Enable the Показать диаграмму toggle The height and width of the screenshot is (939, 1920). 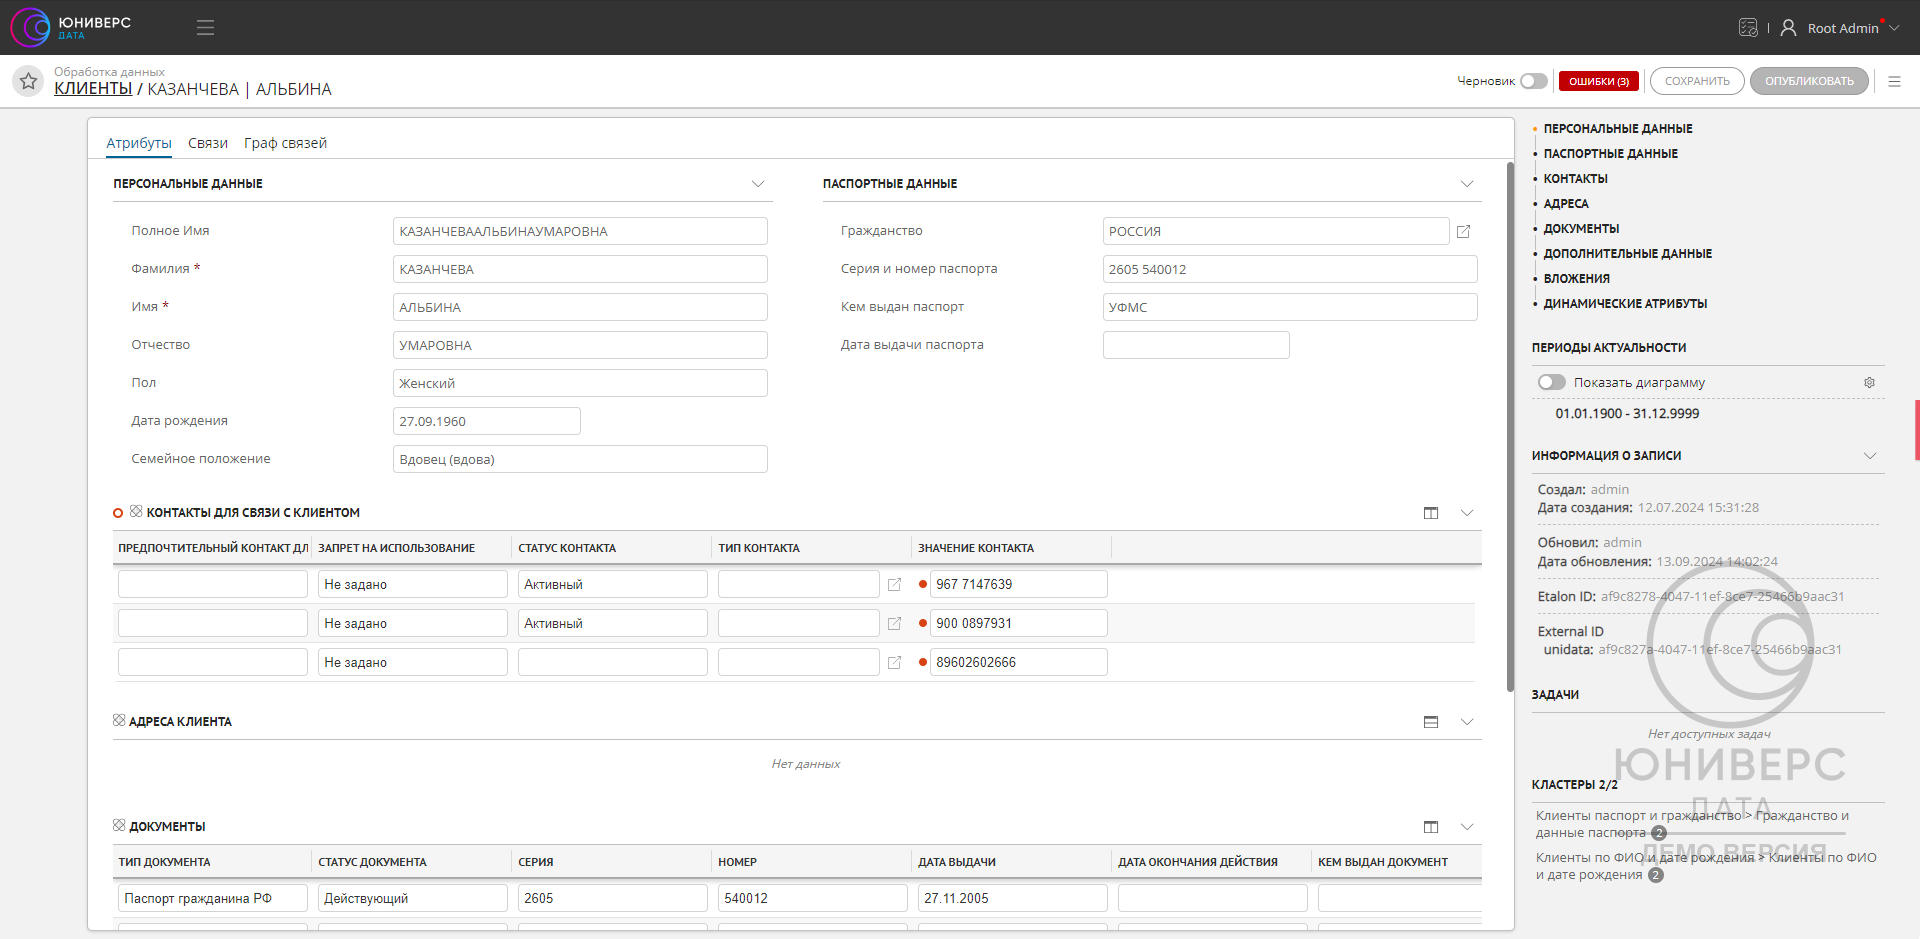pos(1551,382)
